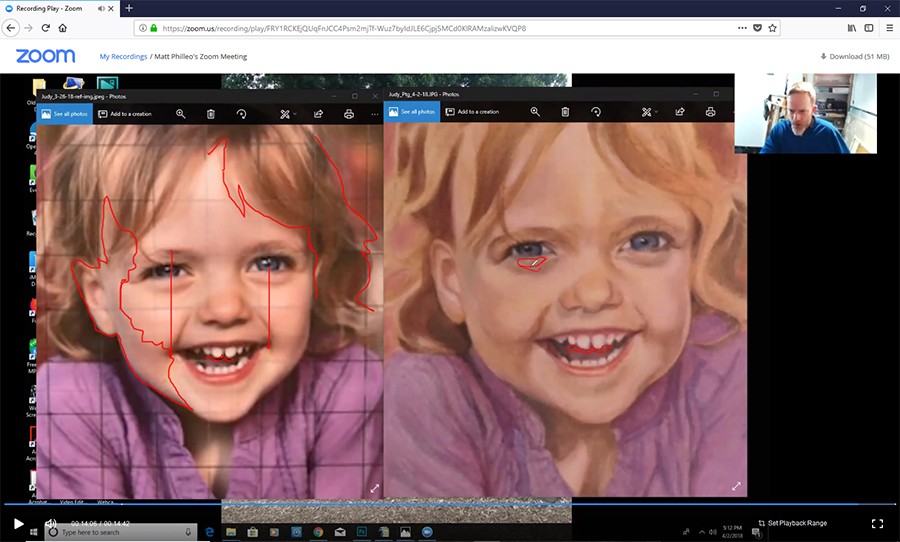Viewport: 900px width, 542px height.
Task: Click the delete trash can in the Judy_3-26-18 window
Action: point(211,114)
